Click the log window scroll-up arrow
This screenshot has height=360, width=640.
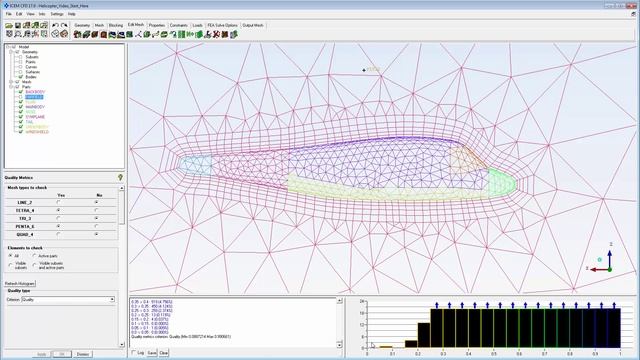pyautogui.click(x=339, y=301)
